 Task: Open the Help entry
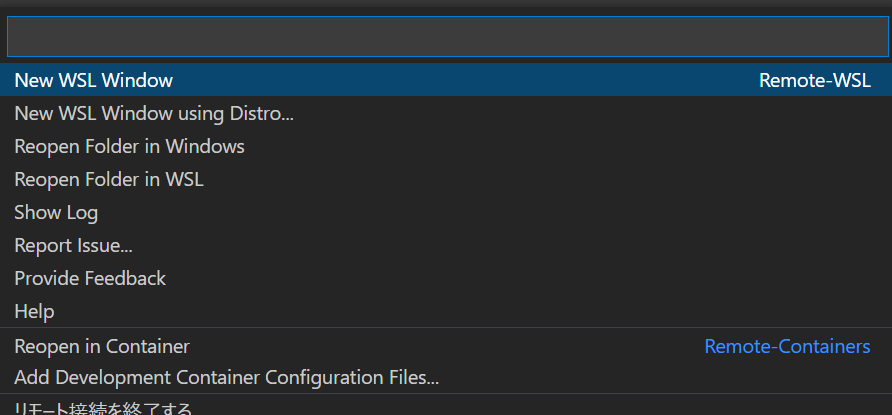tap(34, 312)
